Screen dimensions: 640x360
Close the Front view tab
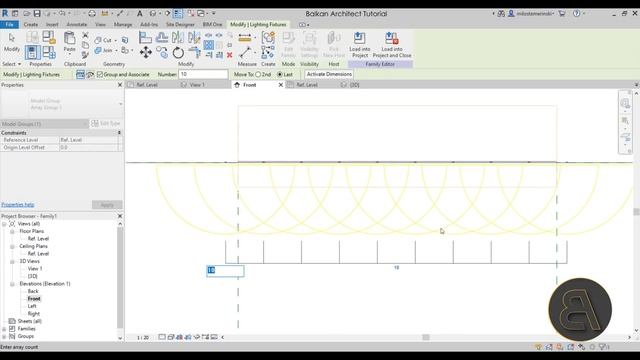(x=281, y=85)
